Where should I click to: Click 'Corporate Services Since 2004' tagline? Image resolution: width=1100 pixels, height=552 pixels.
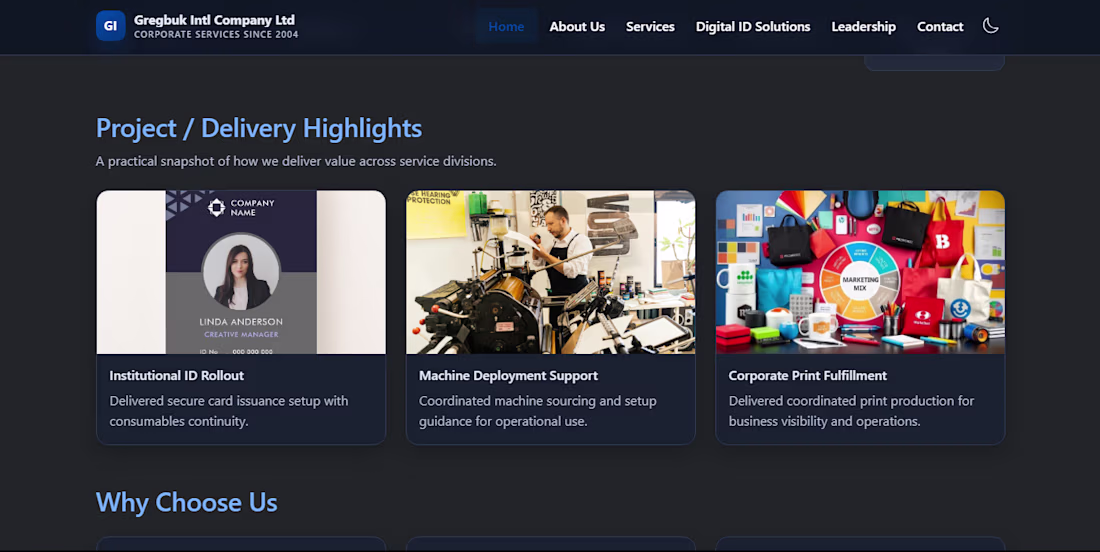[216, 34]
